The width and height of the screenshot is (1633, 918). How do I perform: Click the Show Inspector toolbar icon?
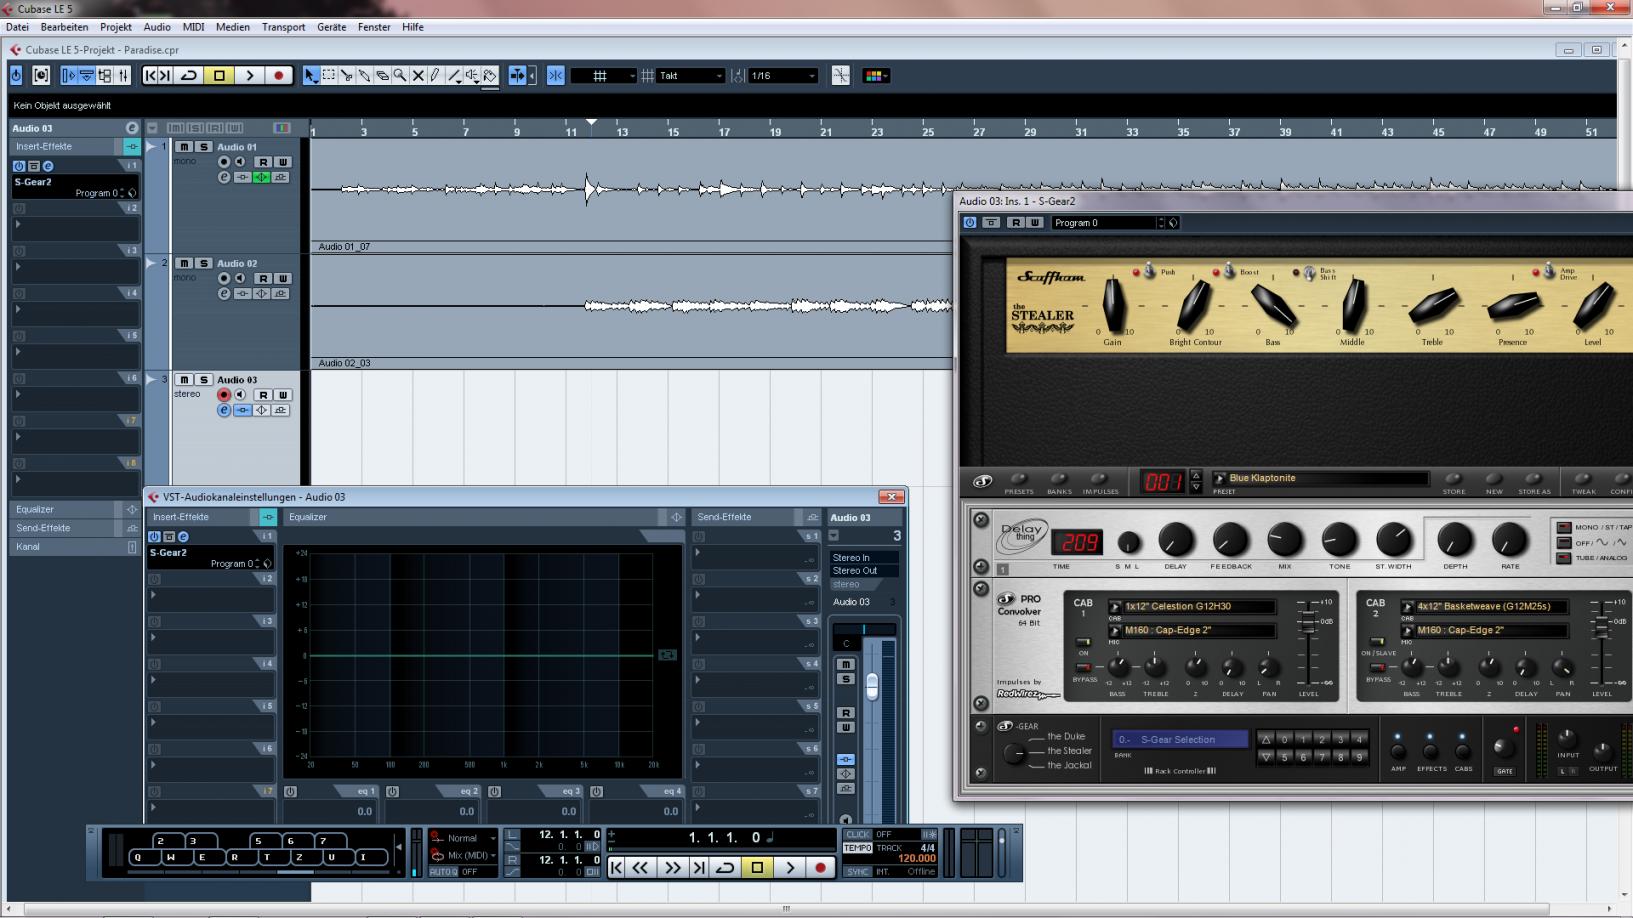coord(69,76)
